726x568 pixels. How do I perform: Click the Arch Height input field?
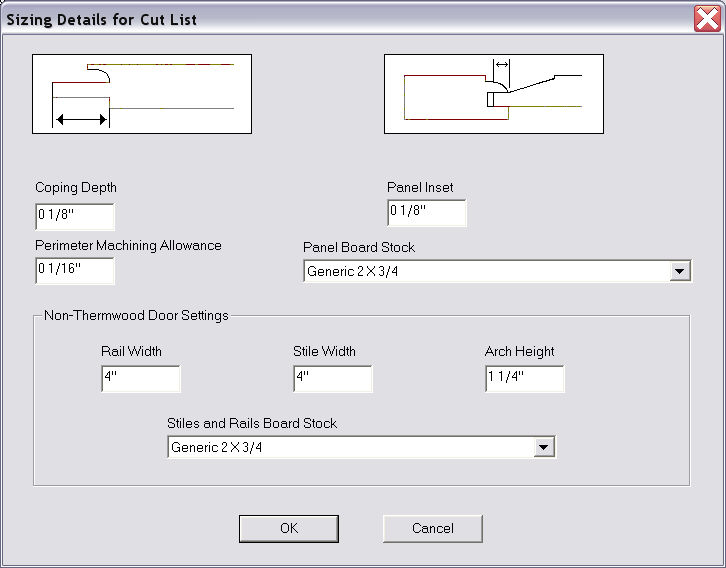pyautogui.click(x=525, y=378)
